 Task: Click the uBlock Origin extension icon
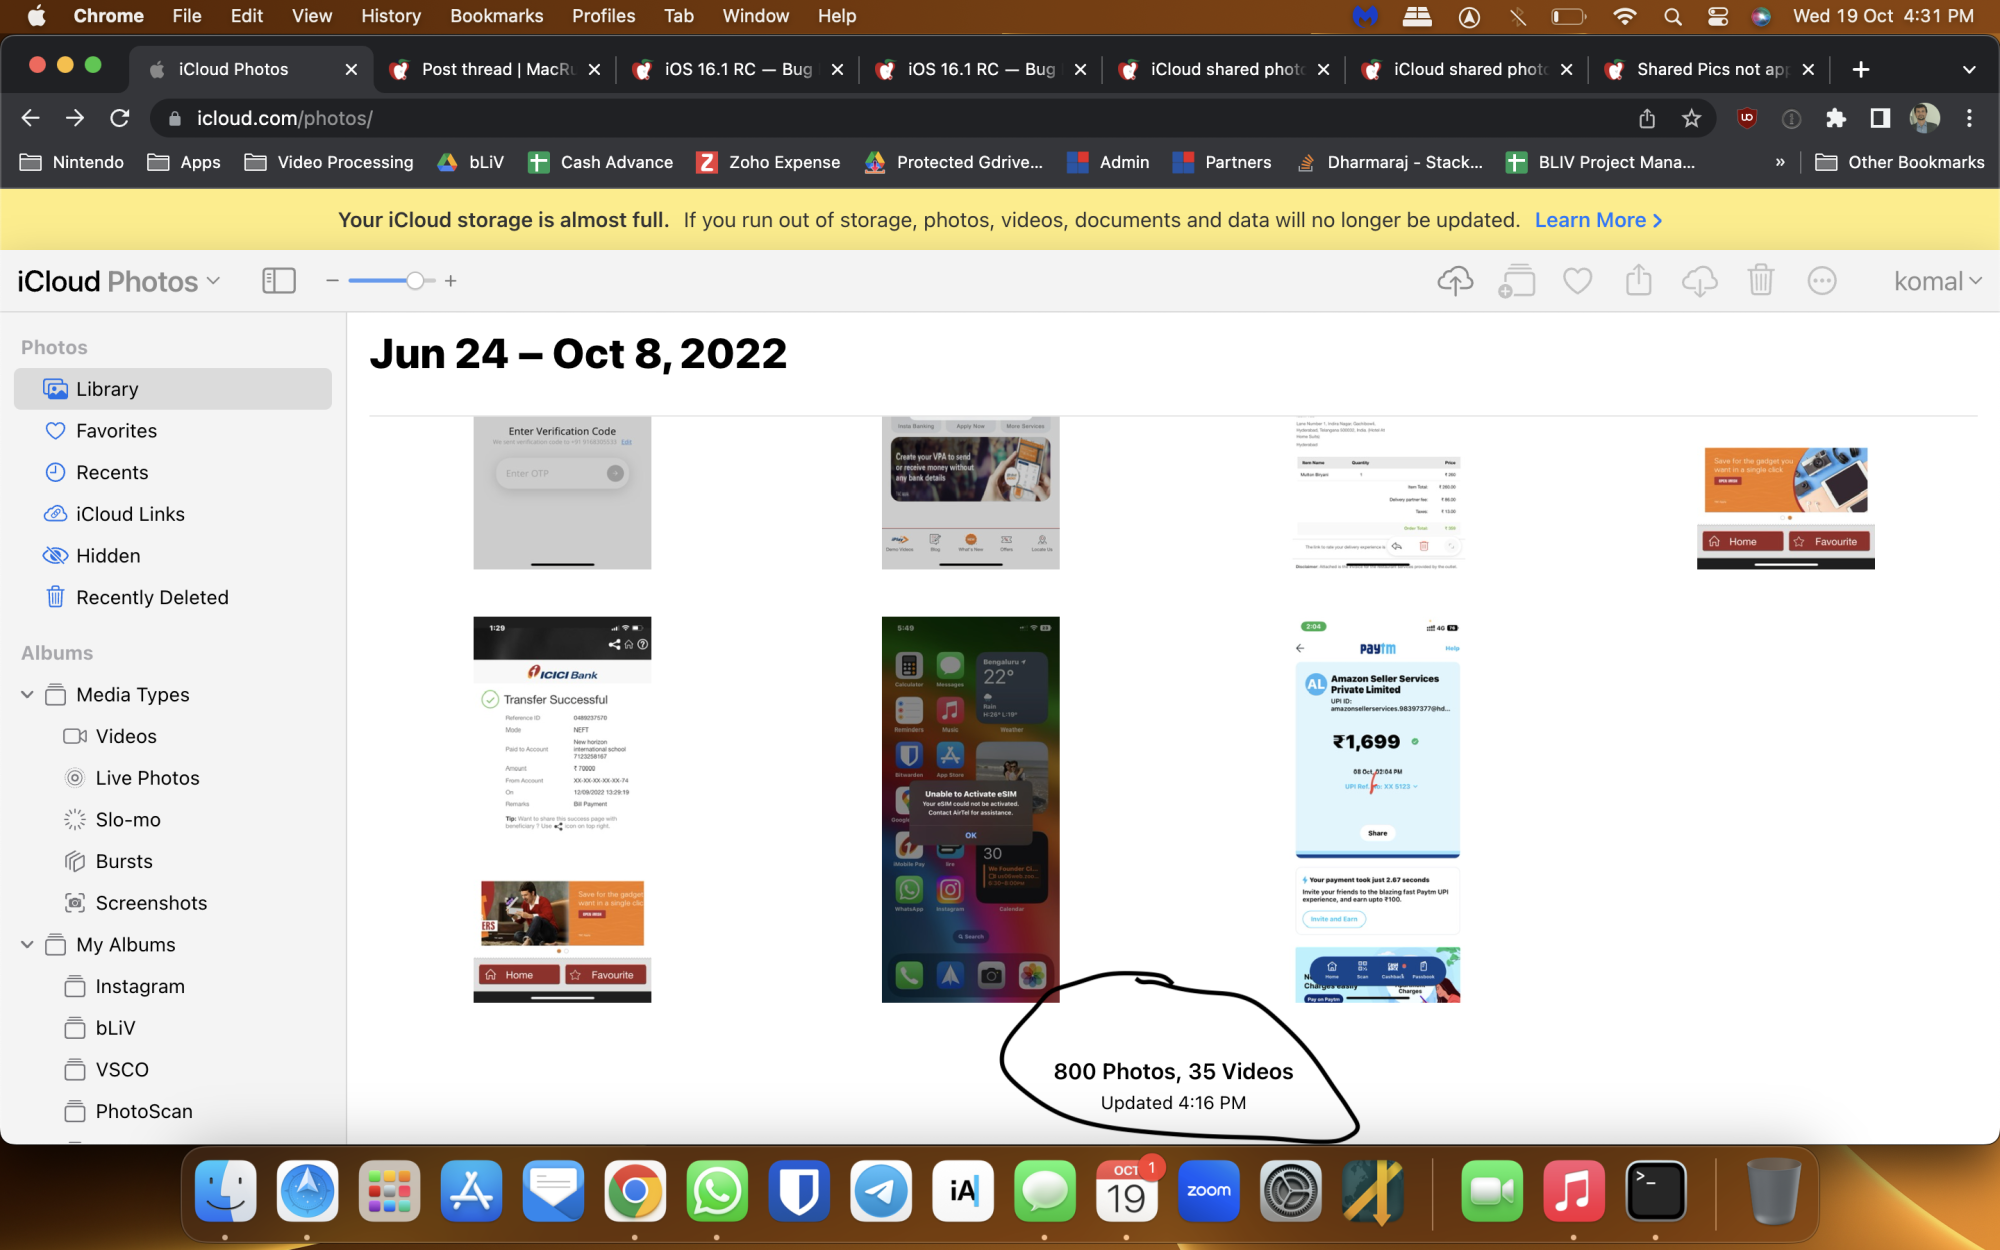(1747, 118)
